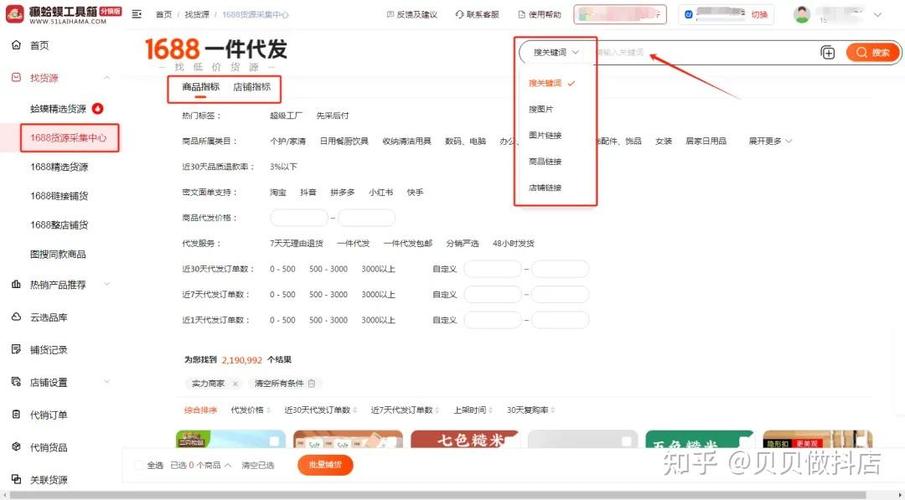Tick checkbox on first product thumbnail

(x=275, y=442)
